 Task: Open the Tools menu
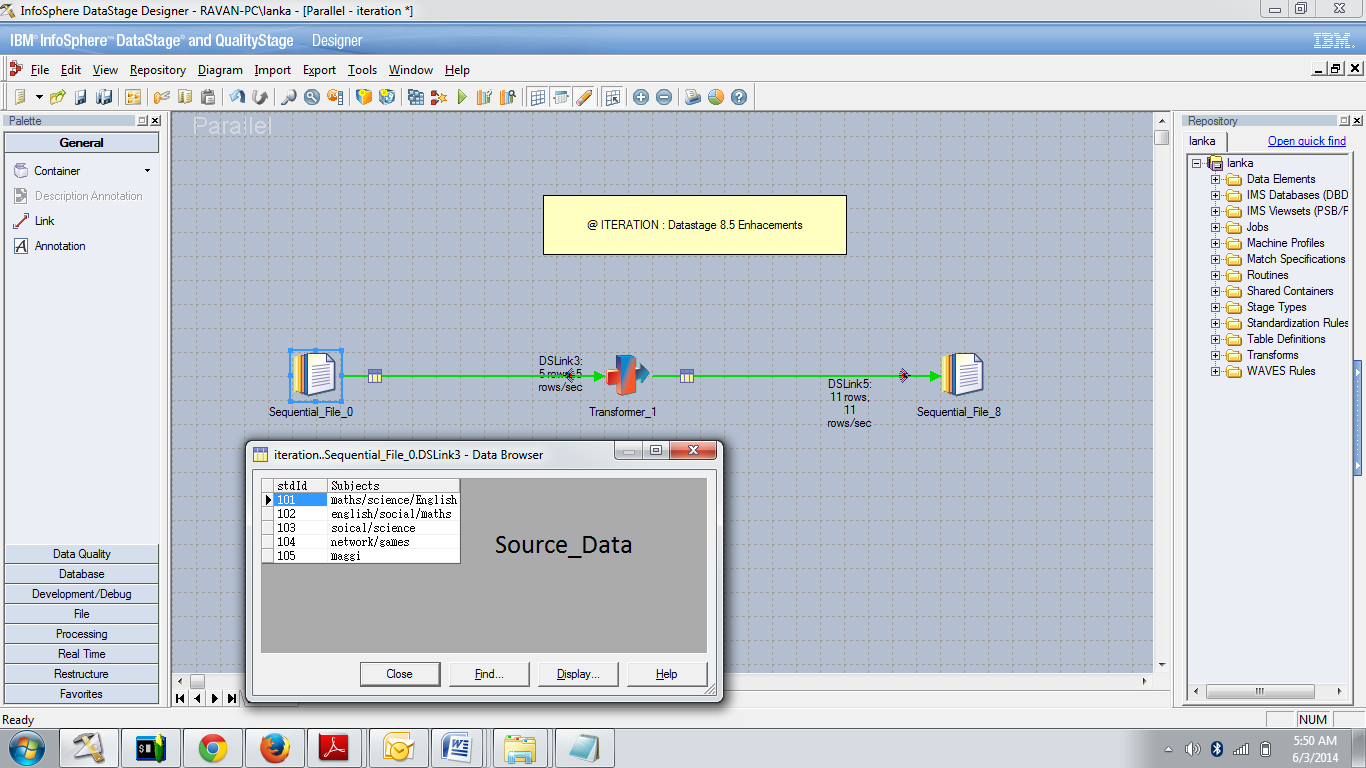coord(362,70)
